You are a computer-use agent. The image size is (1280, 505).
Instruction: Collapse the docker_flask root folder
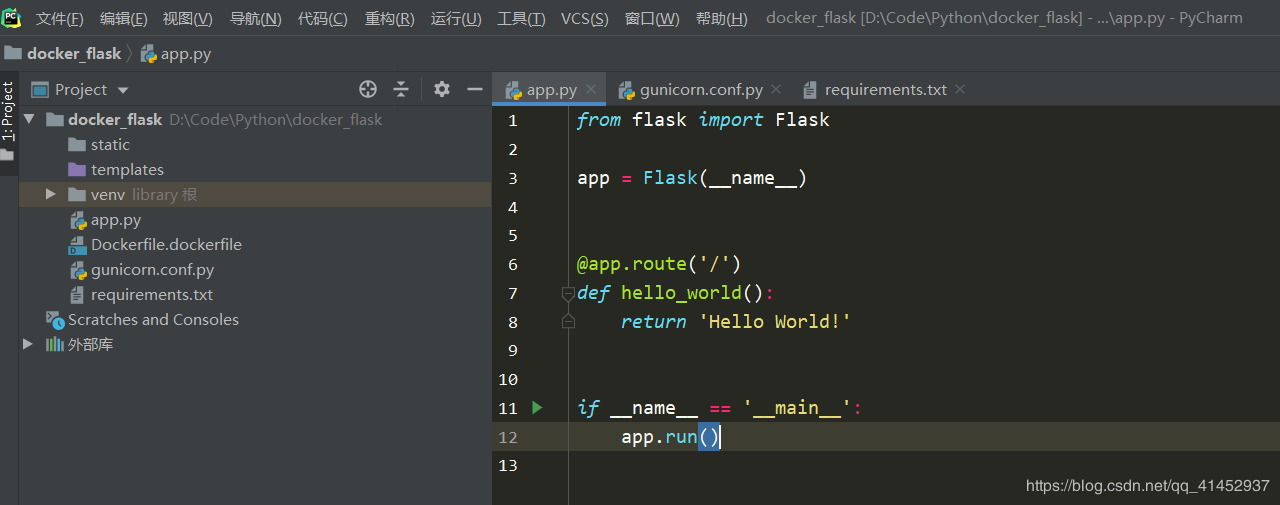[28, 120]
